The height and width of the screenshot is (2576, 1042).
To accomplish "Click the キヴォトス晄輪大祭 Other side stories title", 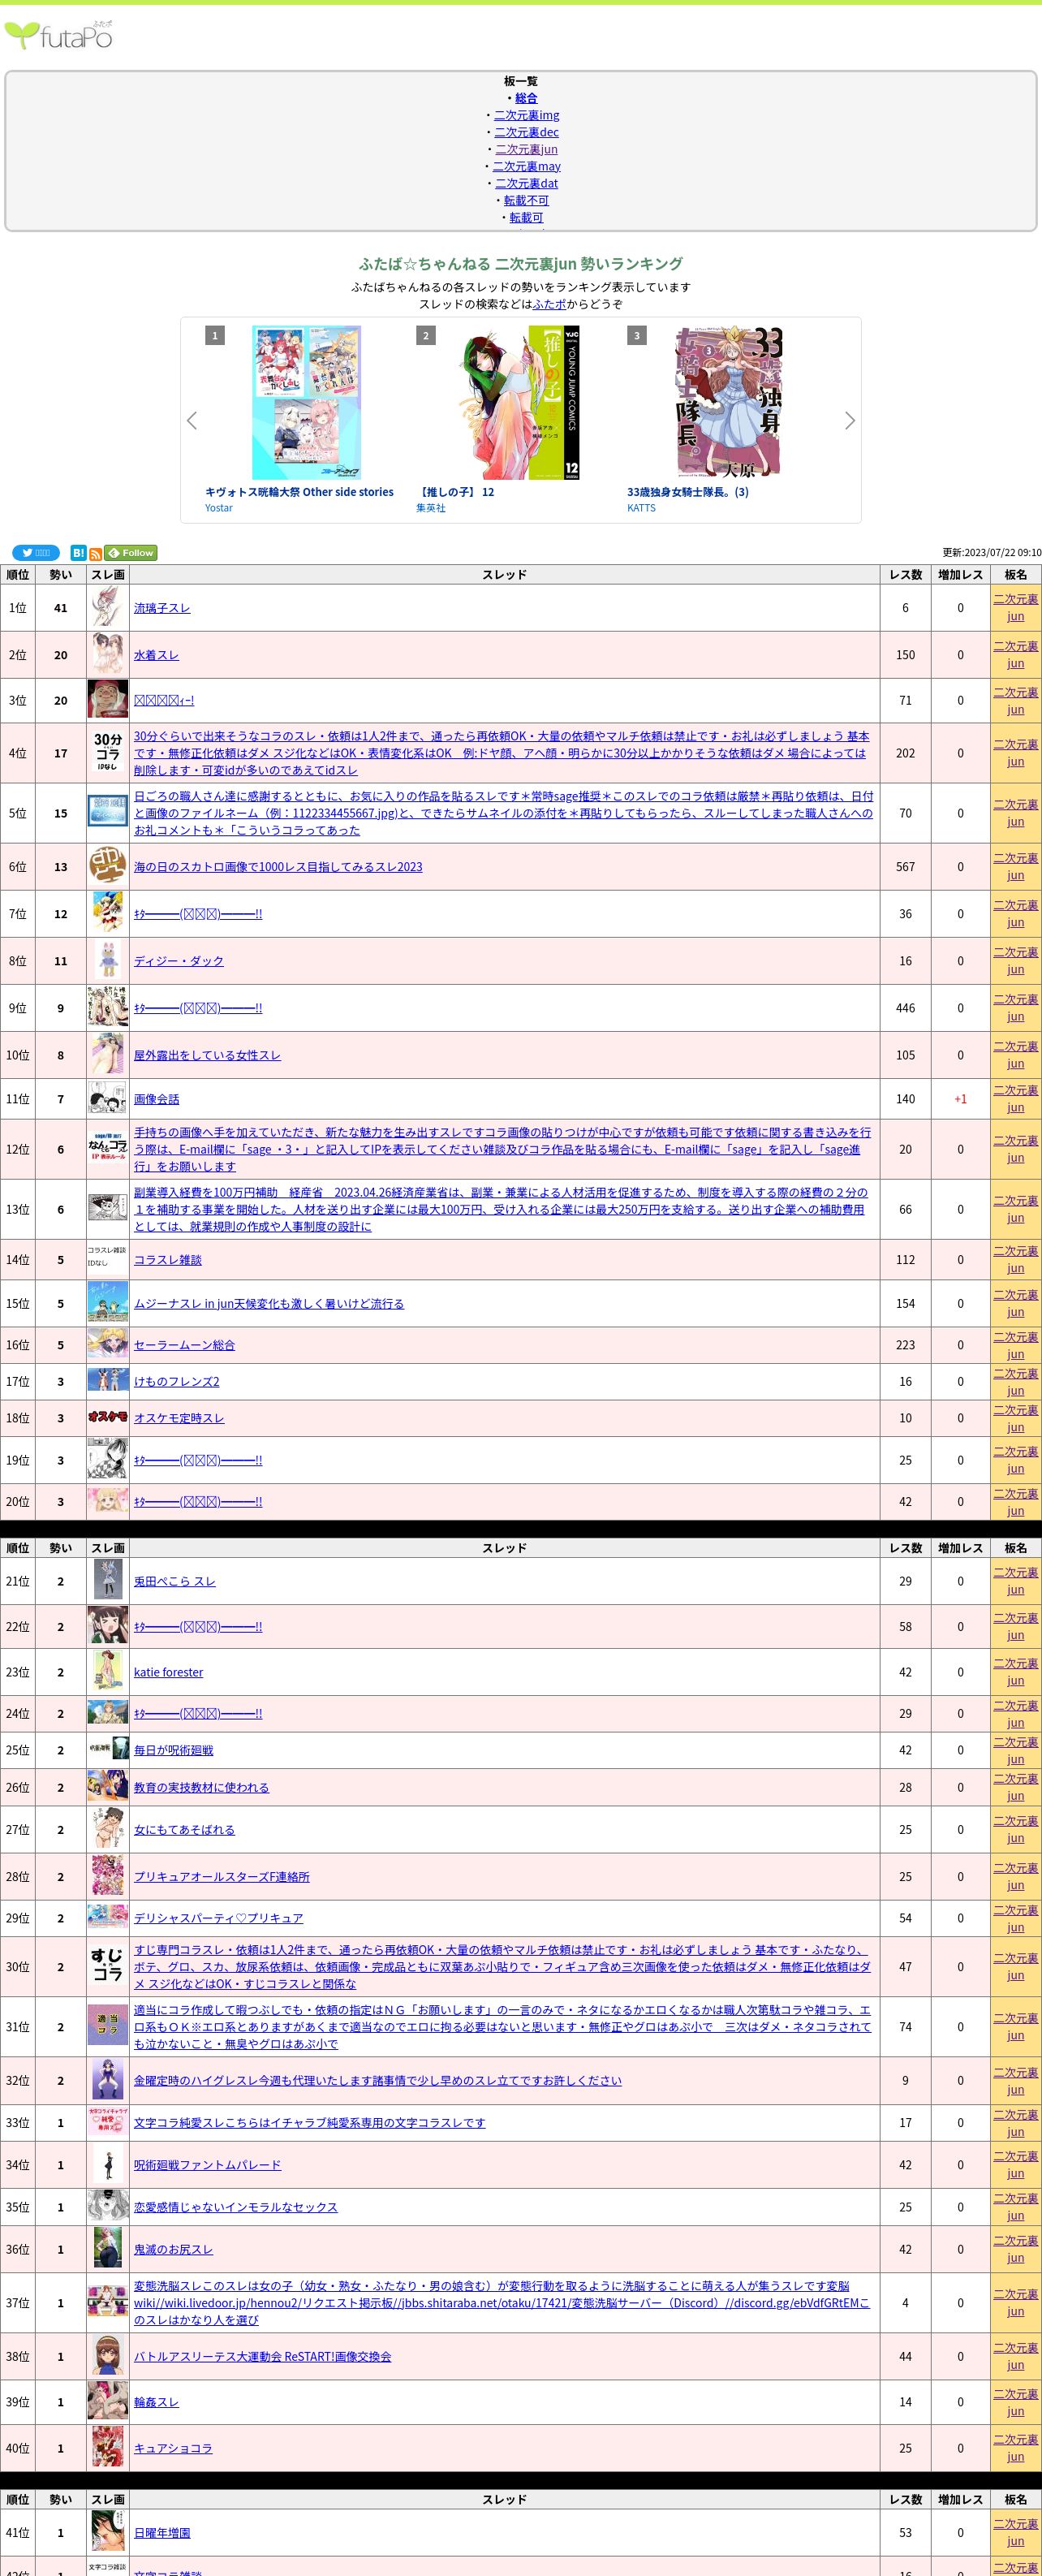I will point(299,492).
